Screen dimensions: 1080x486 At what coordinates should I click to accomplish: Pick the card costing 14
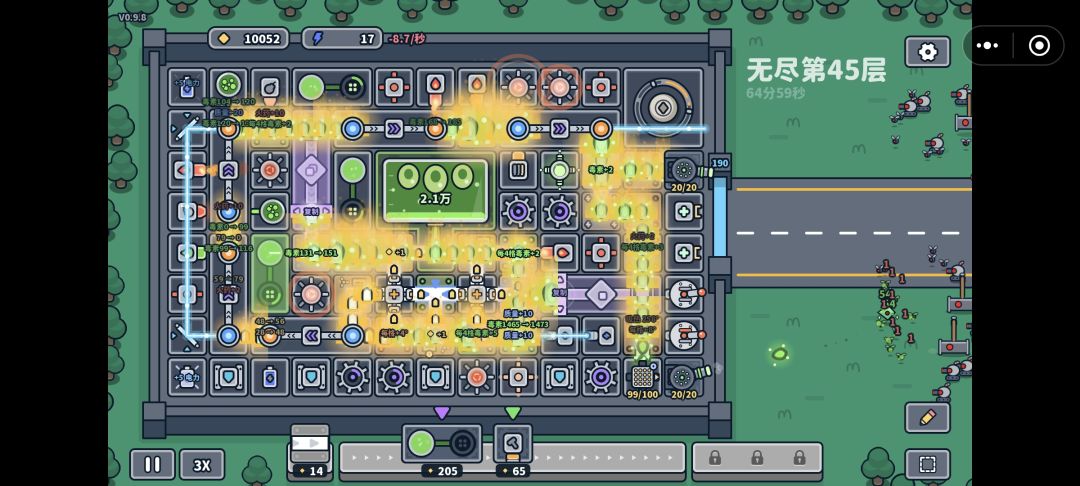310,451
